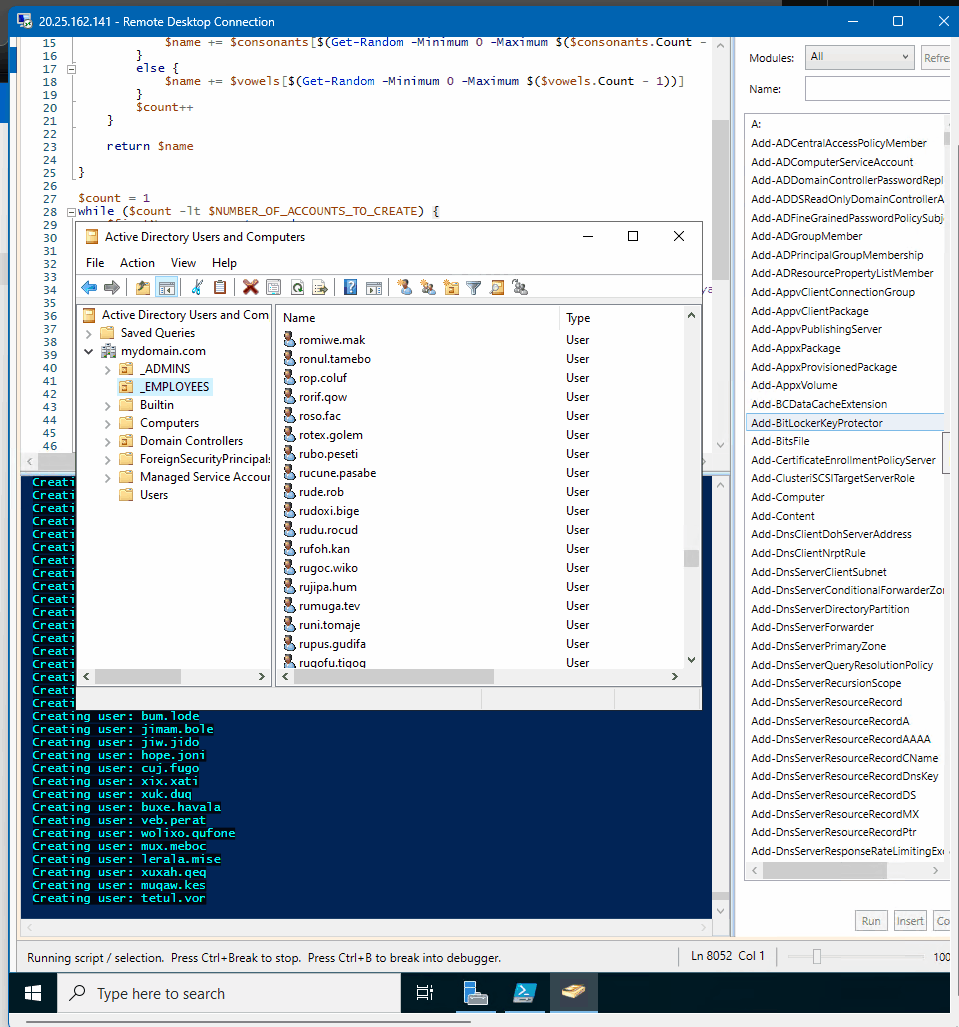Click Create new user icon

(405, 288)
